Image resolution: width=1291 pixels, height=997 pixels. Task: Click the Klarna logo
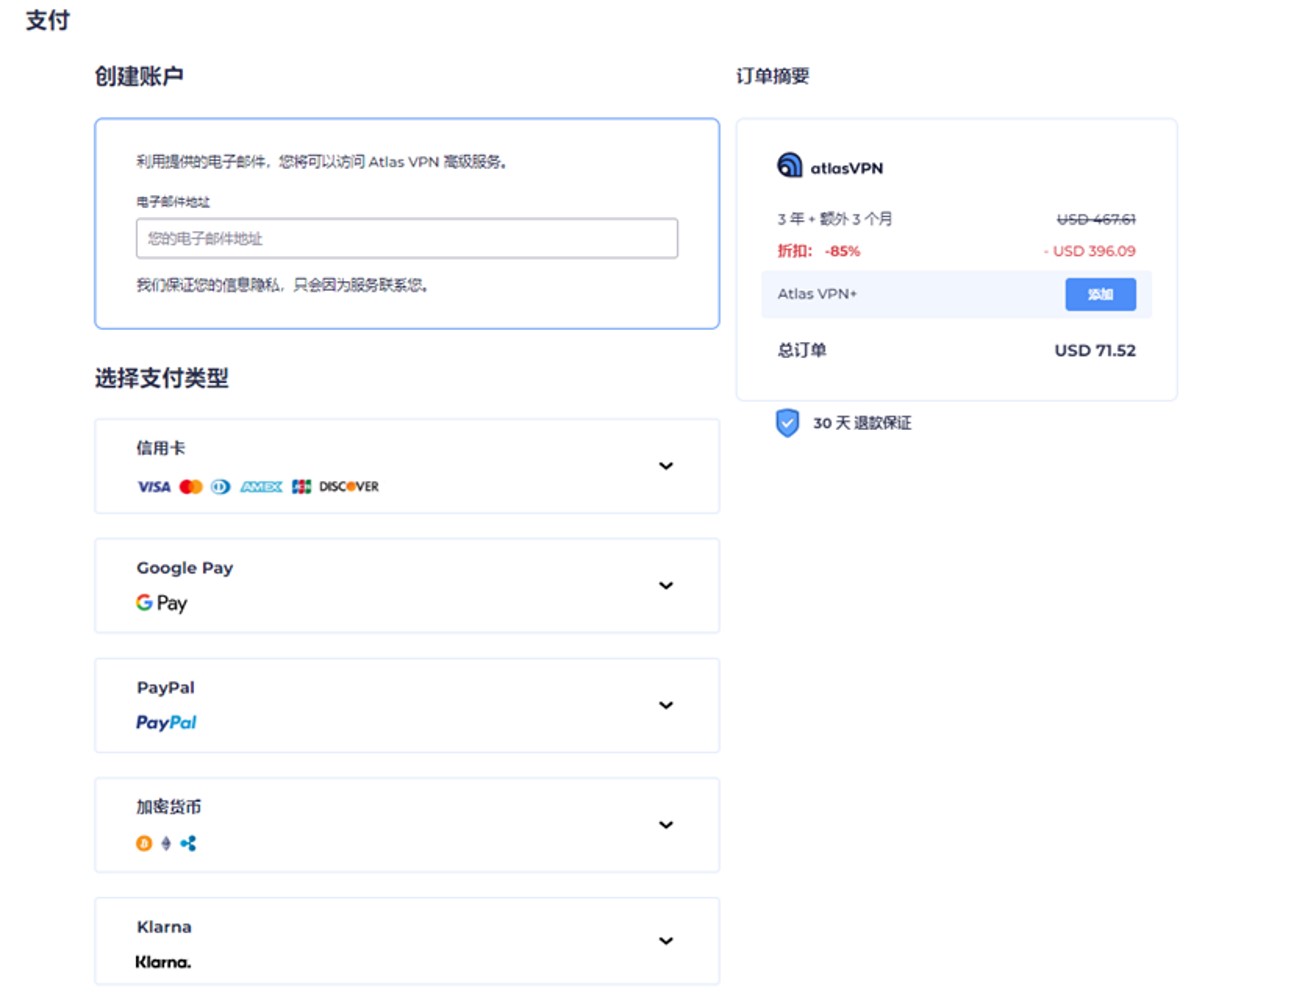point(163,962)
